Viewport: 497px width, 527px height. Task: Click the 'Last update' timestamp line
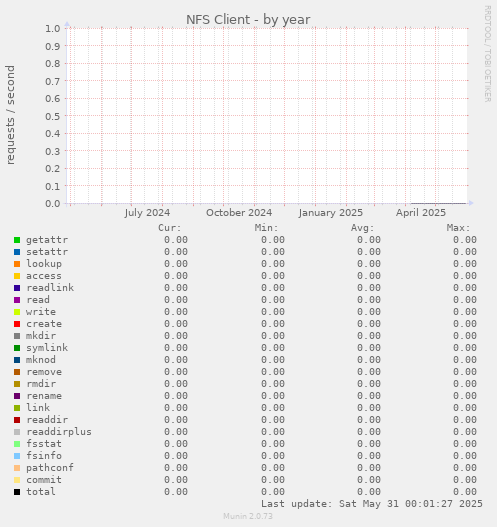click(372, 504)
